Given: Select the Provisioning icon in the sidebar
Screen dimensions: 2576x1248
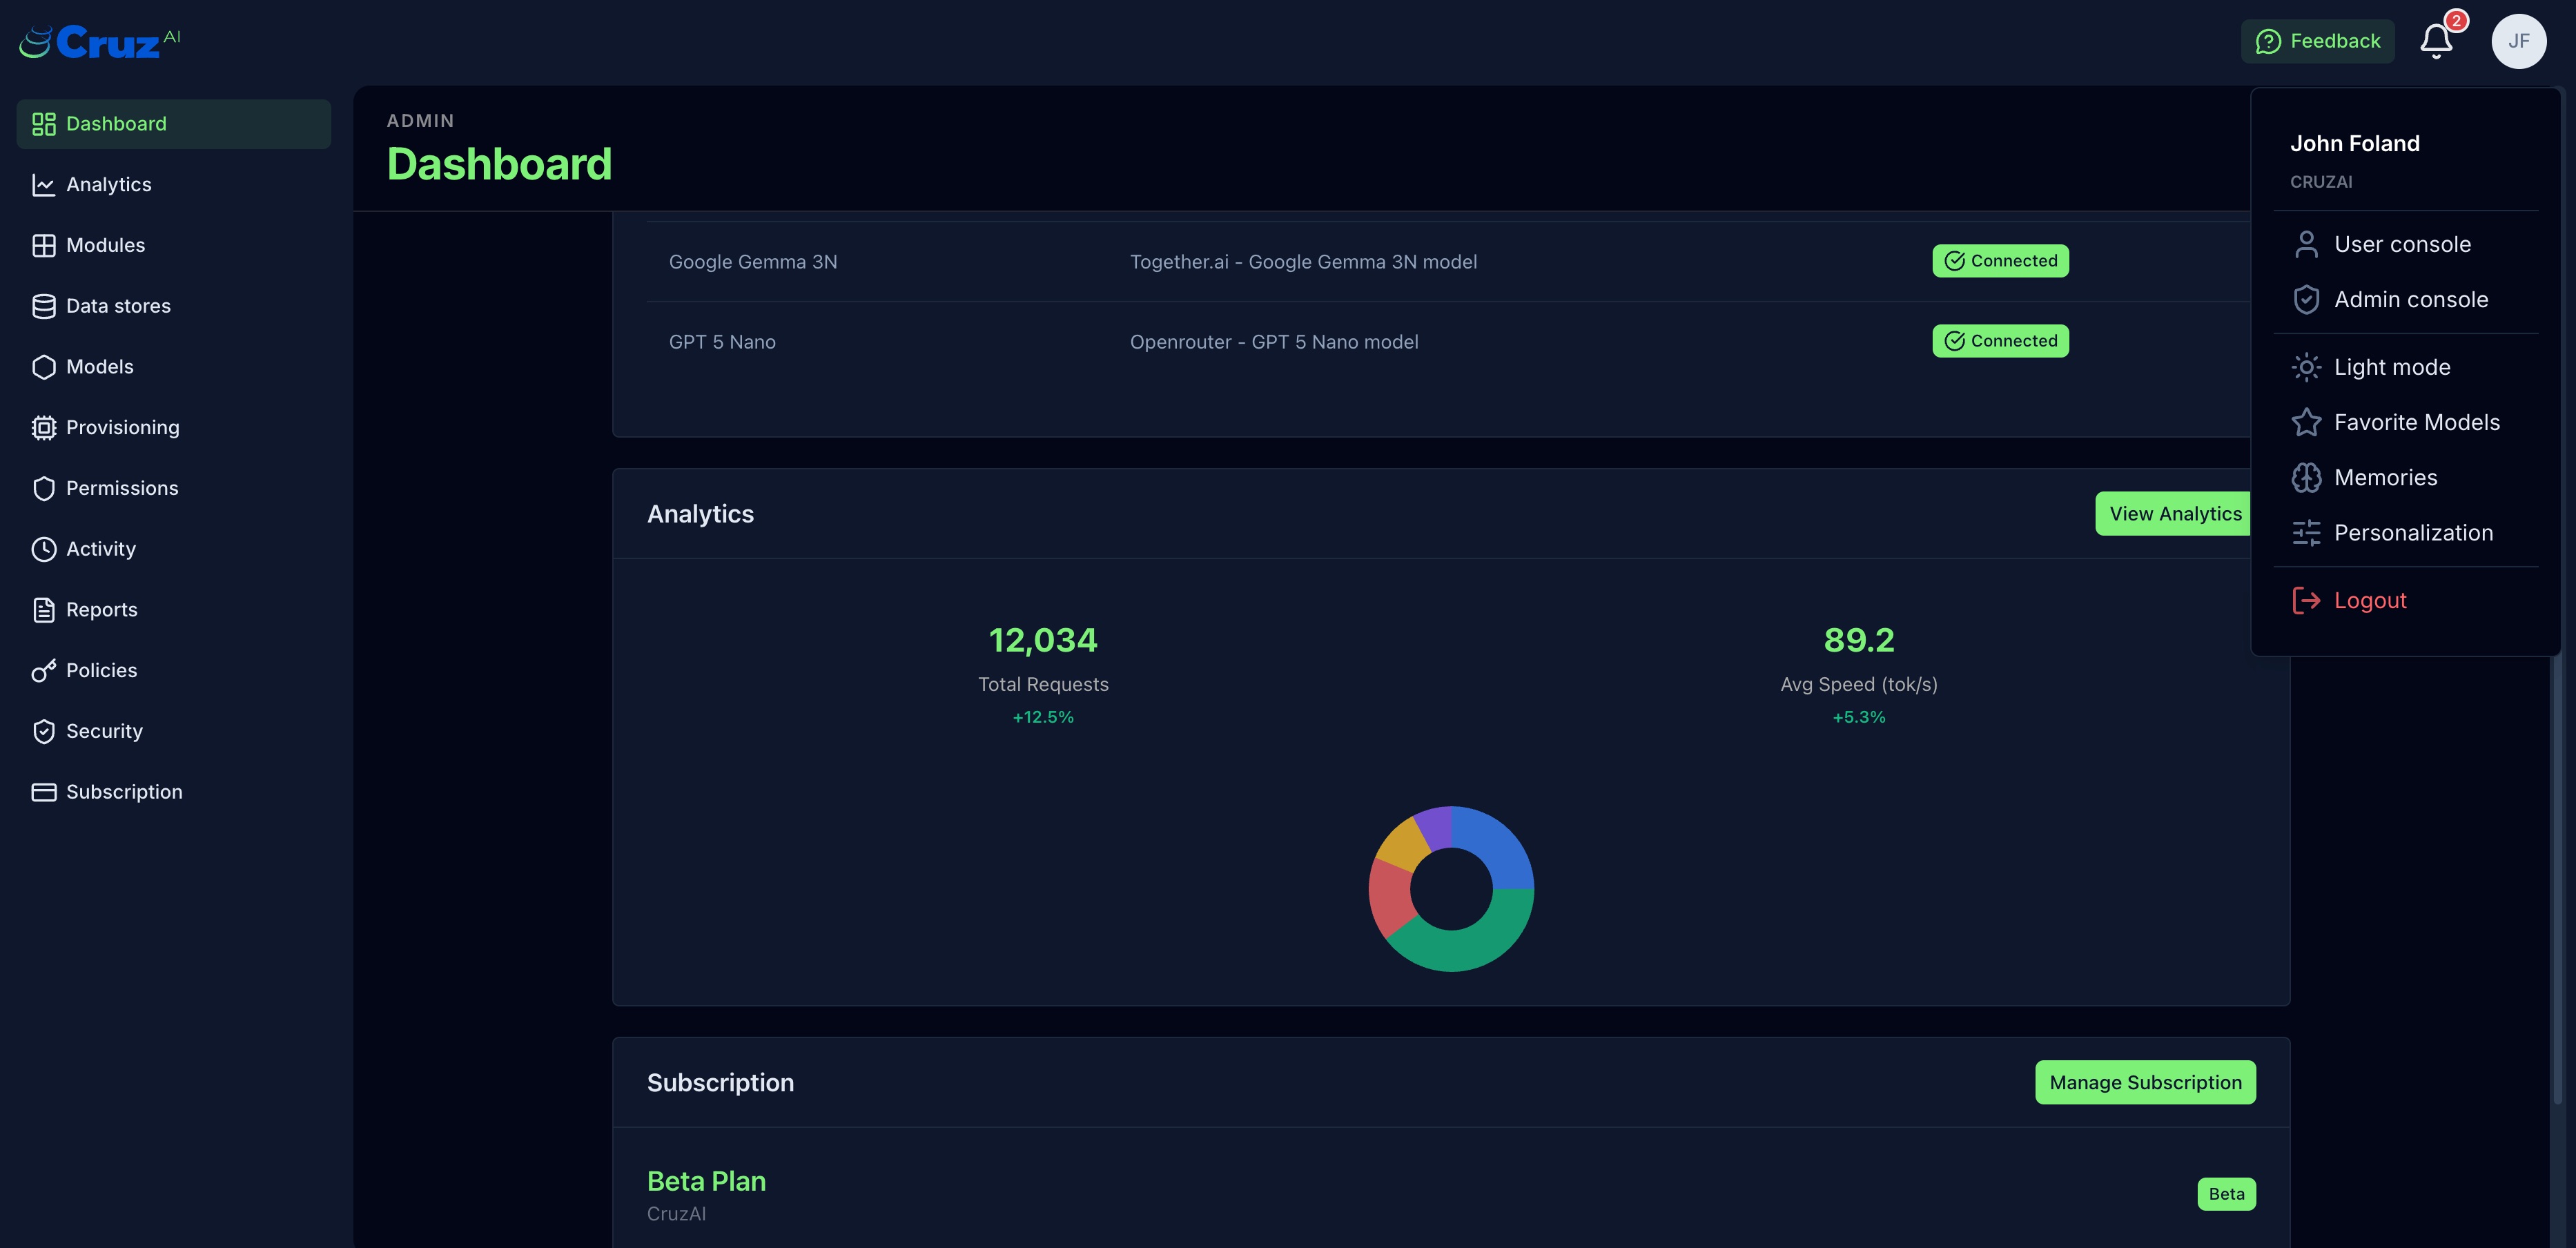Looking at the screenshot, I should click(44, 427).
